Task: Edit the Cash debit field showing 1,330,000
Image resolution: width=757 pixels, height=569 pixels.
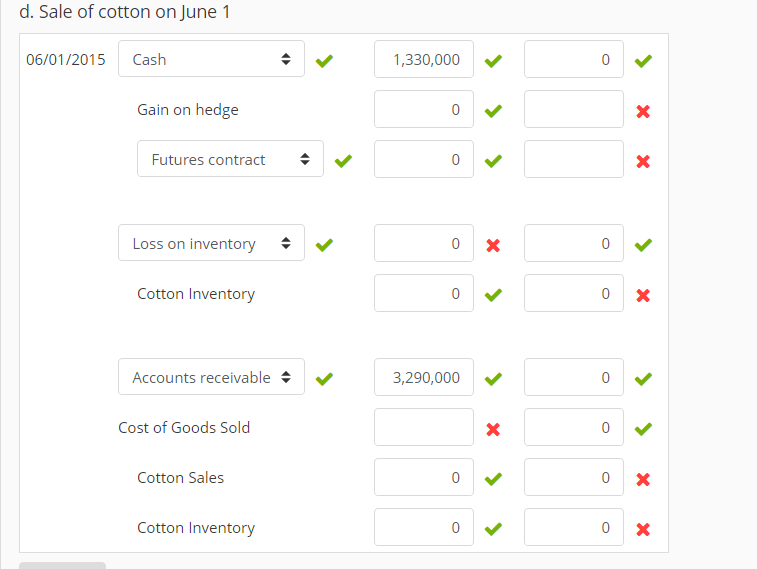Action: 424,59
